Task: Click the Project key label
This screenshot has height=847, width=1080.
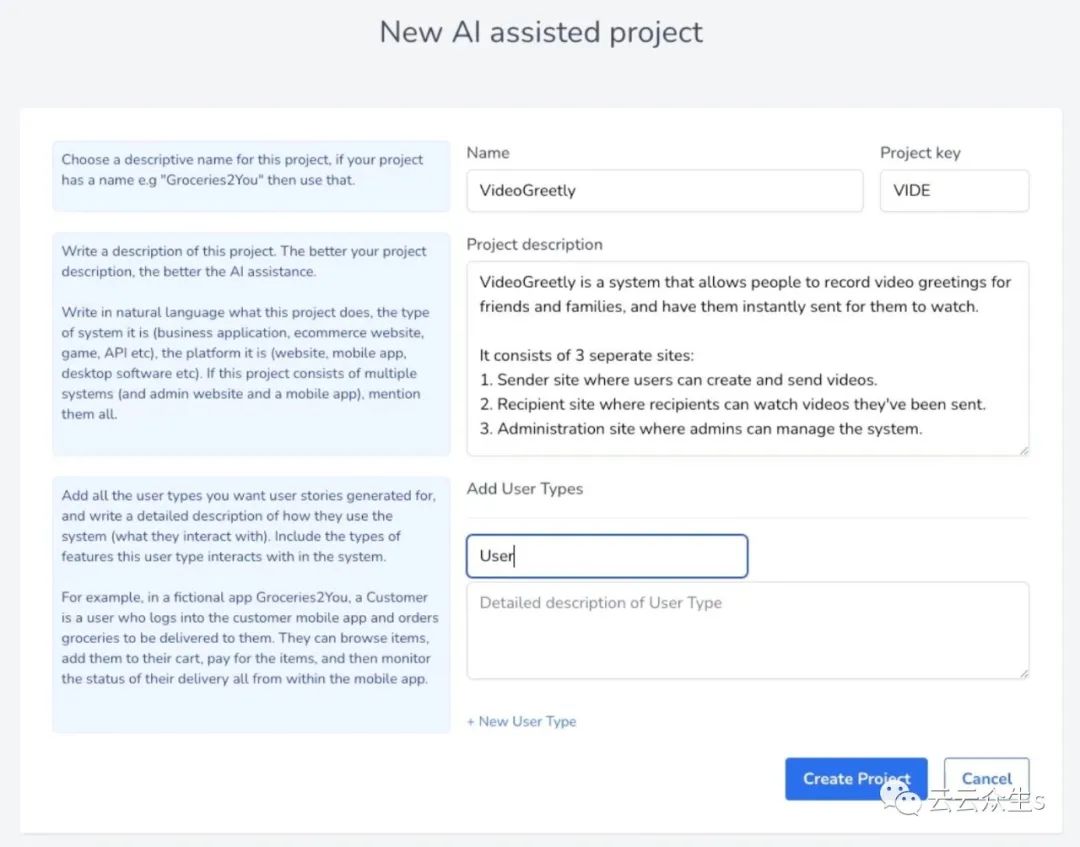Action: [919, 153]
